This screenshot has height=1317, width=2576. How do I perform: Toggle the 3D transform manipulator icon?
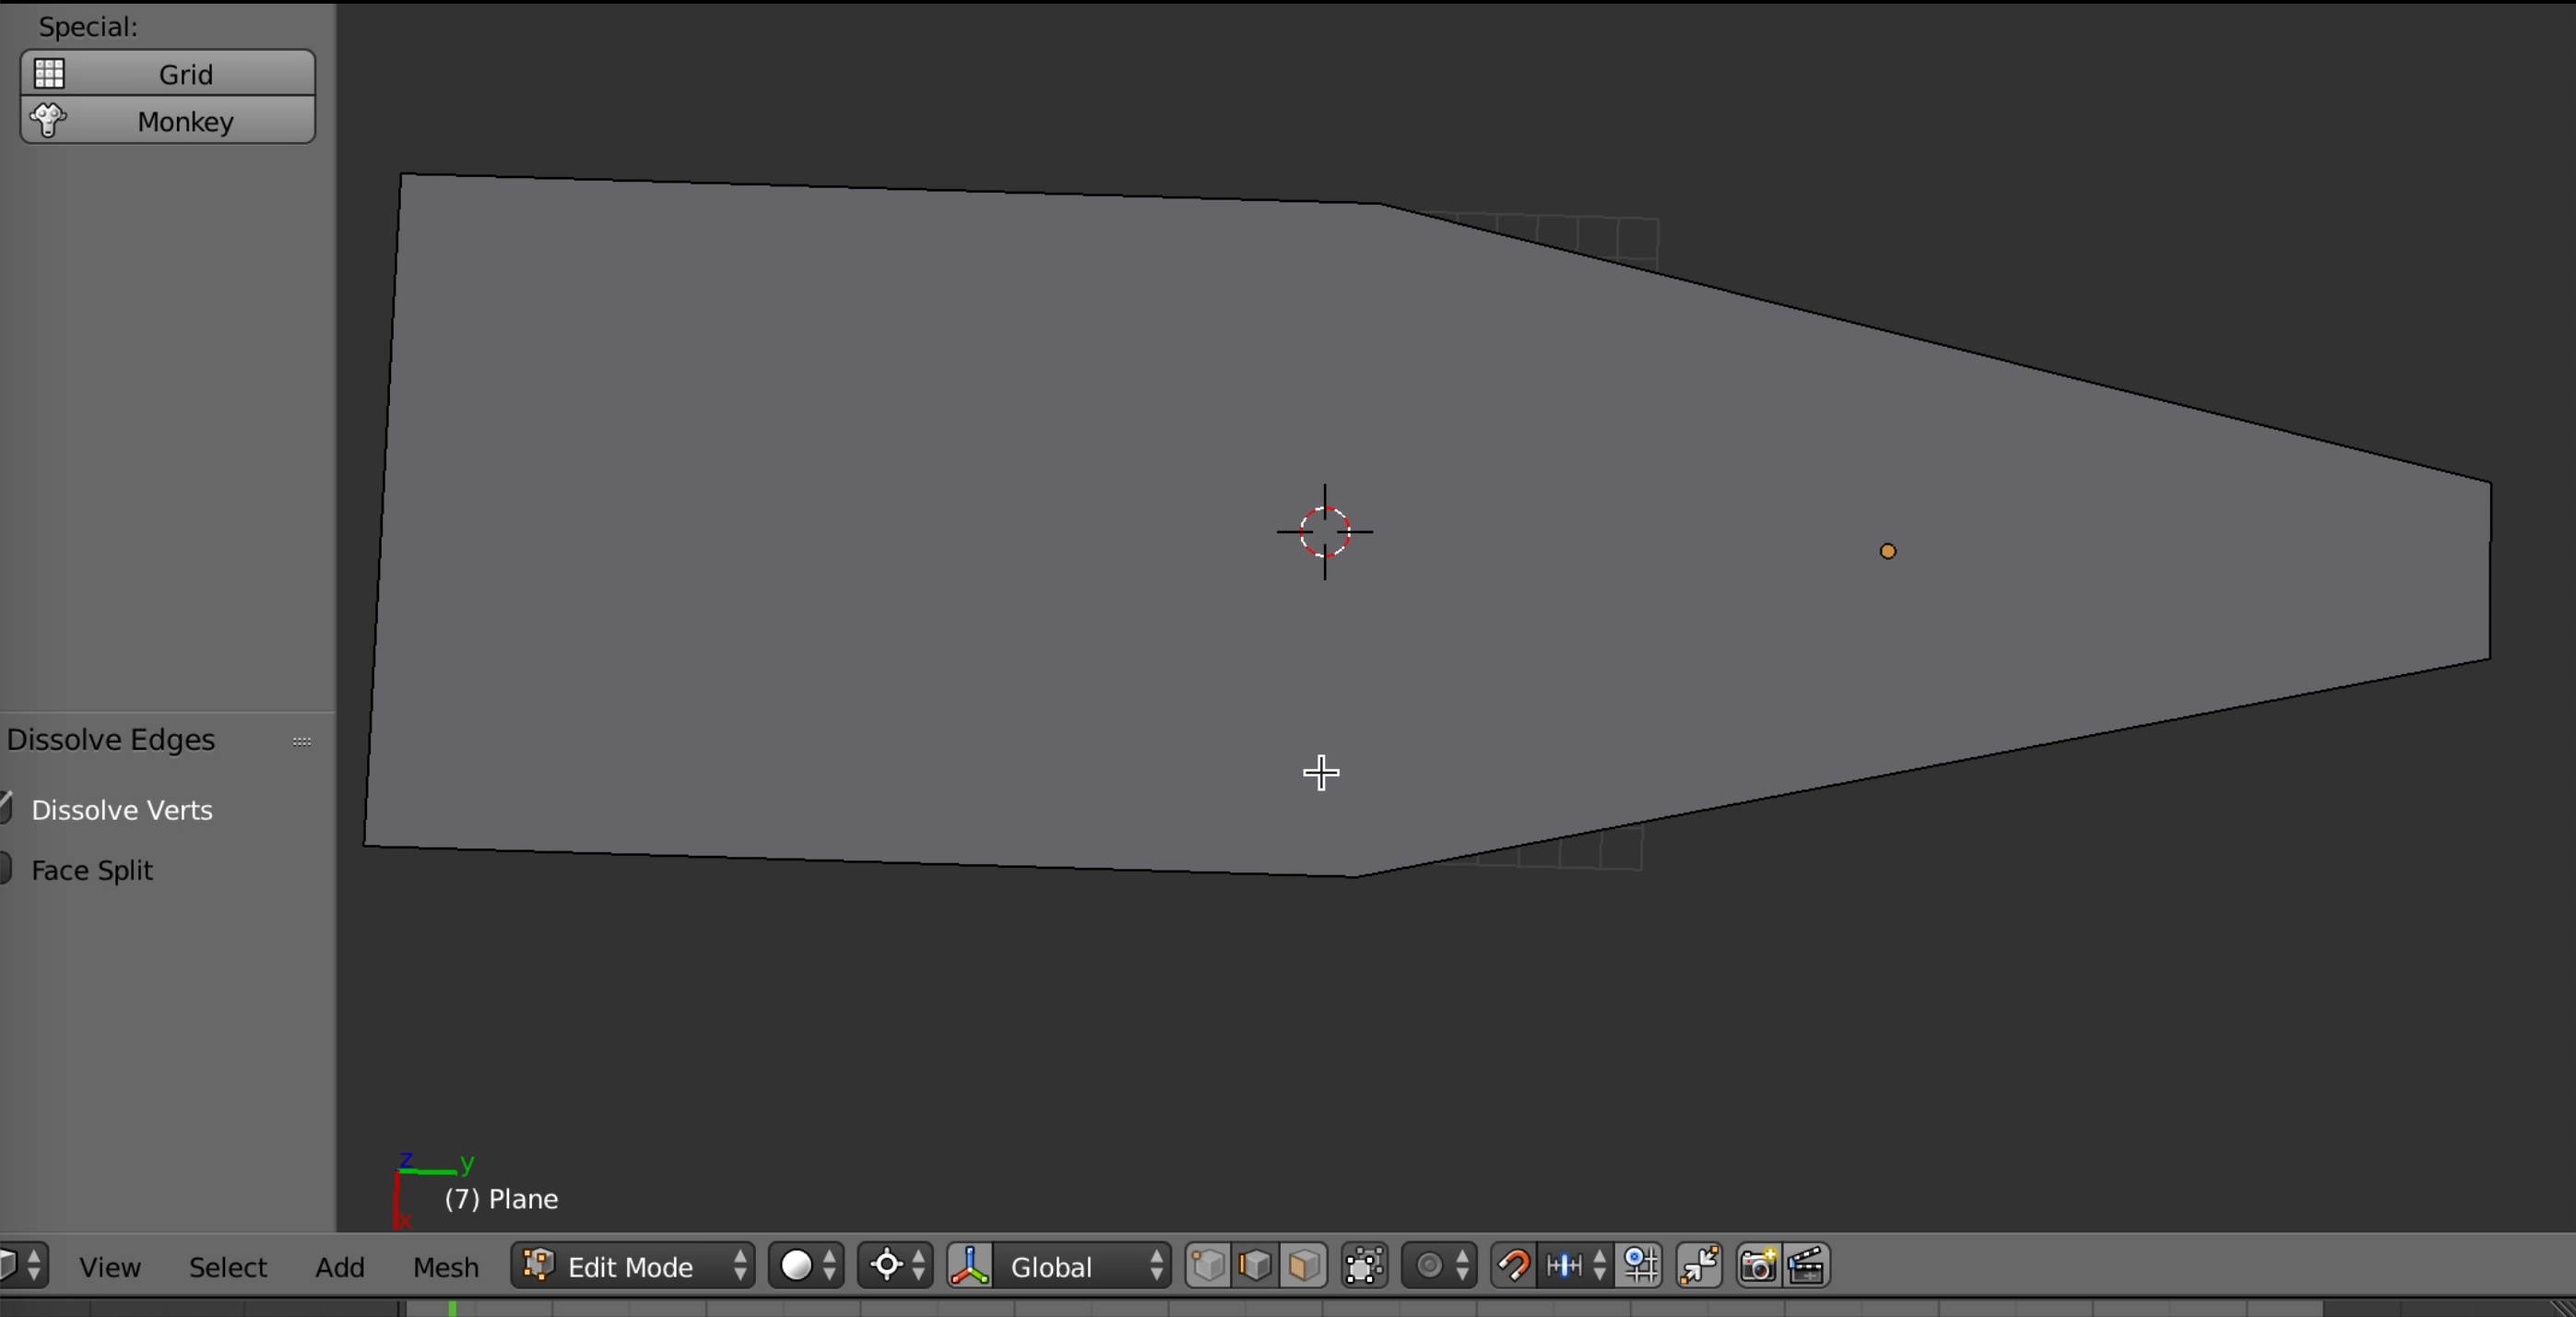click(970, 1266)
